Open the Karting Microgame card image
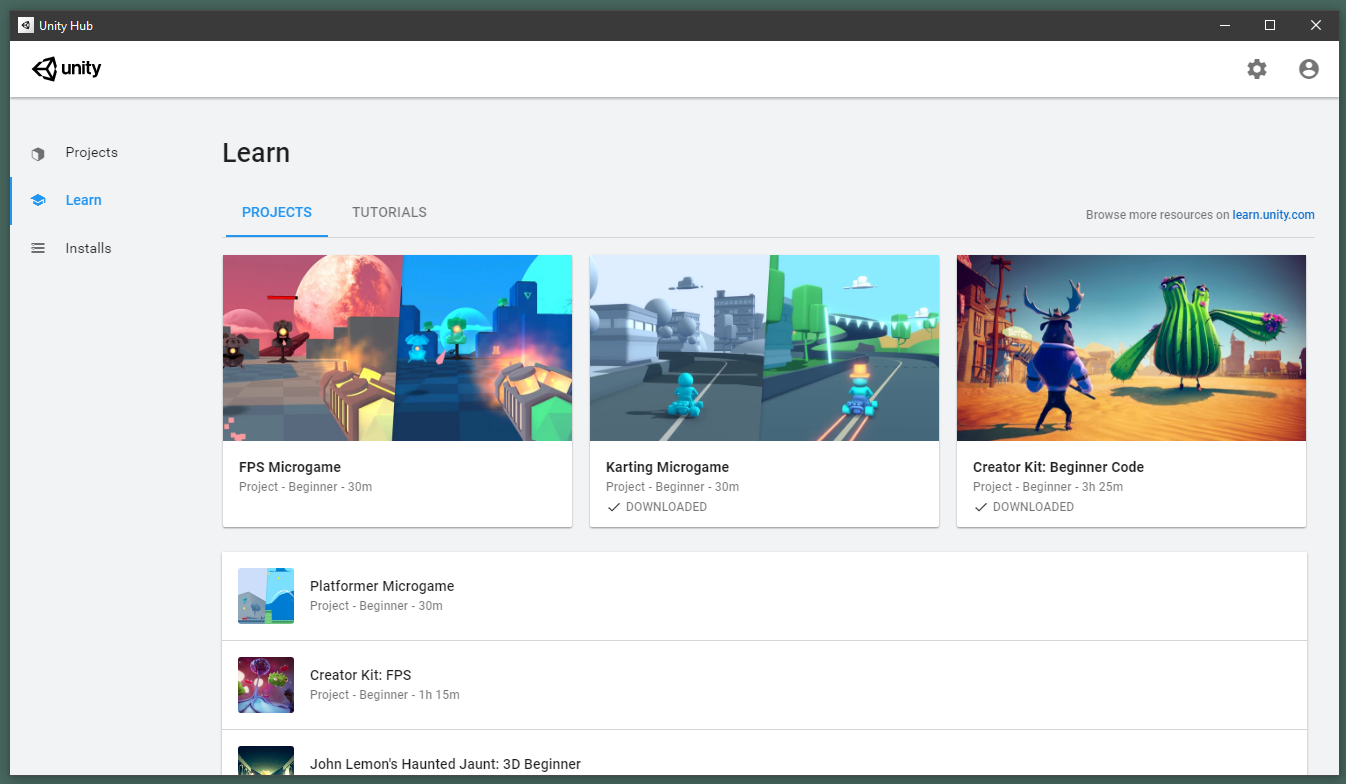Viewport: 1346px width, 784px height. pos(764,348)
